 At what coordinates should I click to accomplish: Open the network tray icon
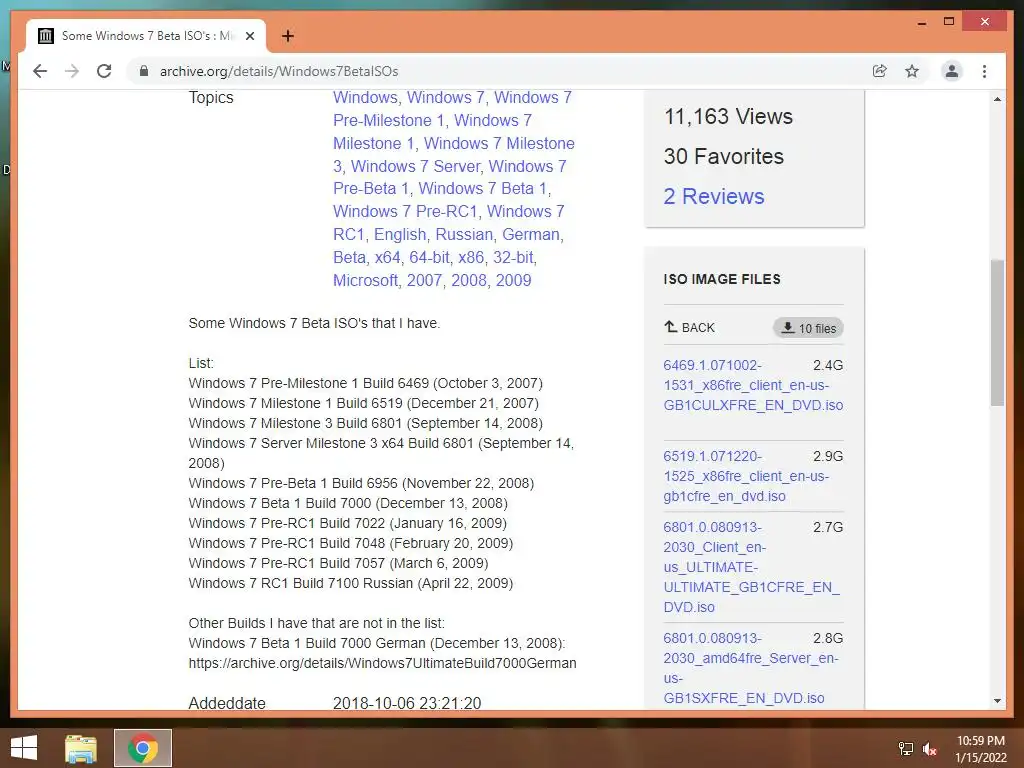906,749
